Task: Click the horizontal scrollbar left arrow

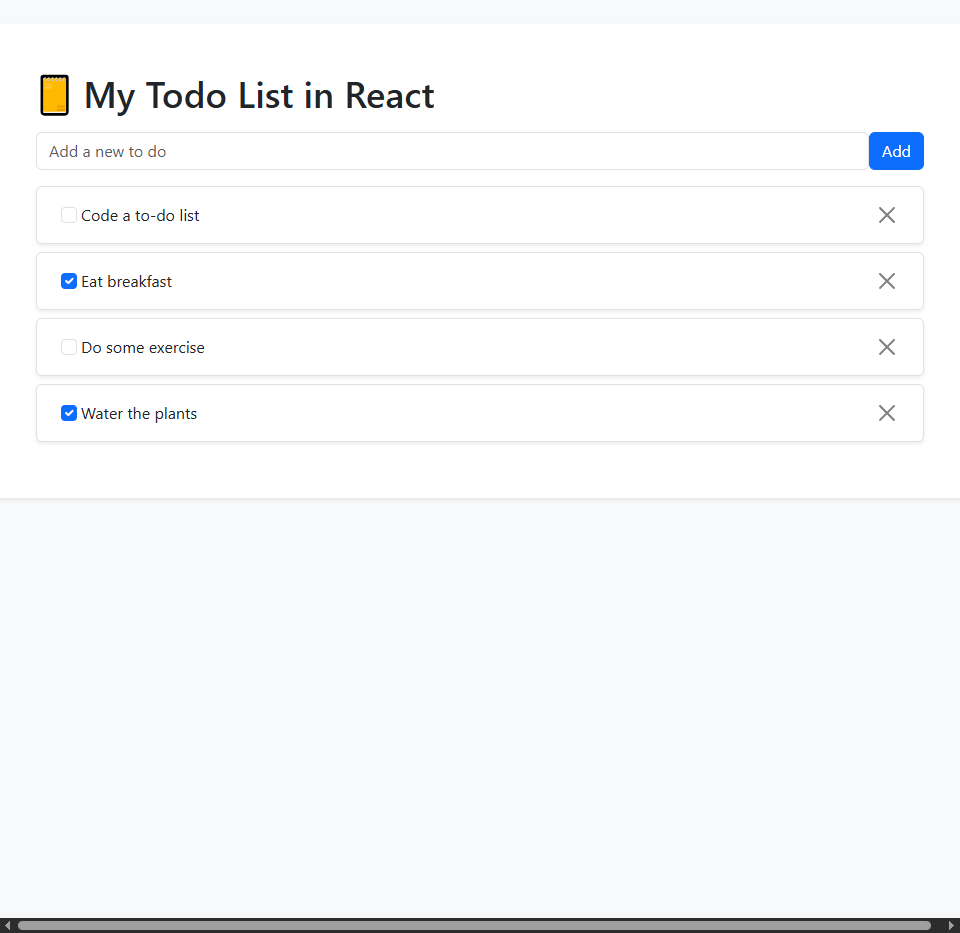Action: [6, 926]
